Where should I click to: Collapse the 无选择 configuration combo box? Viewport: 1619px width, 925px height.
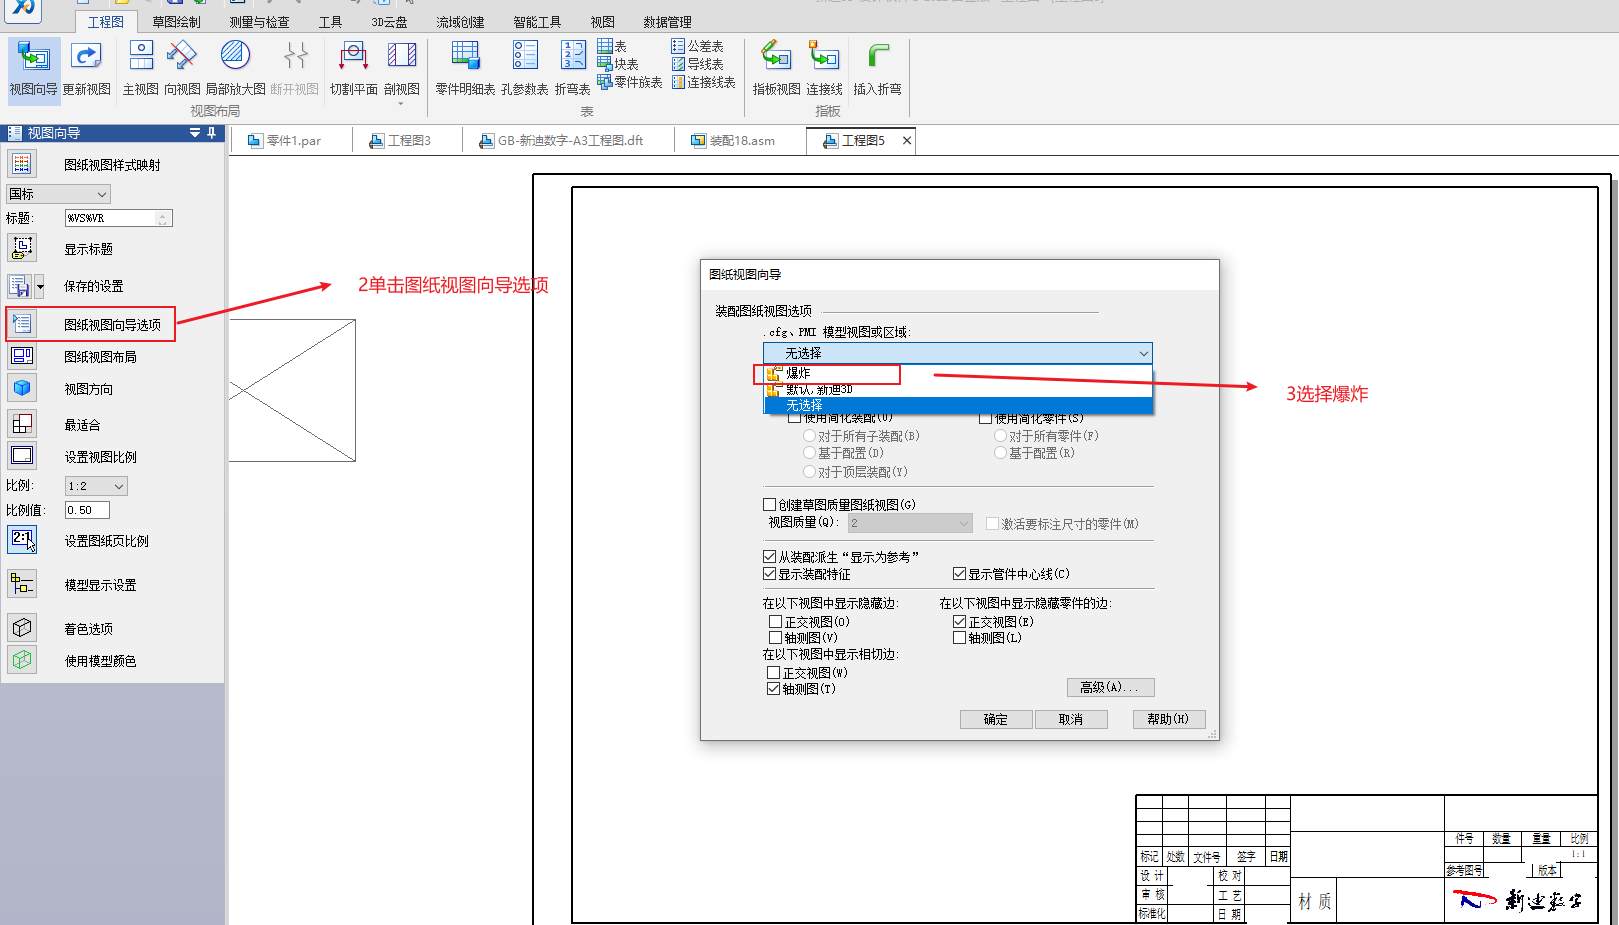[x=957, y=353]
